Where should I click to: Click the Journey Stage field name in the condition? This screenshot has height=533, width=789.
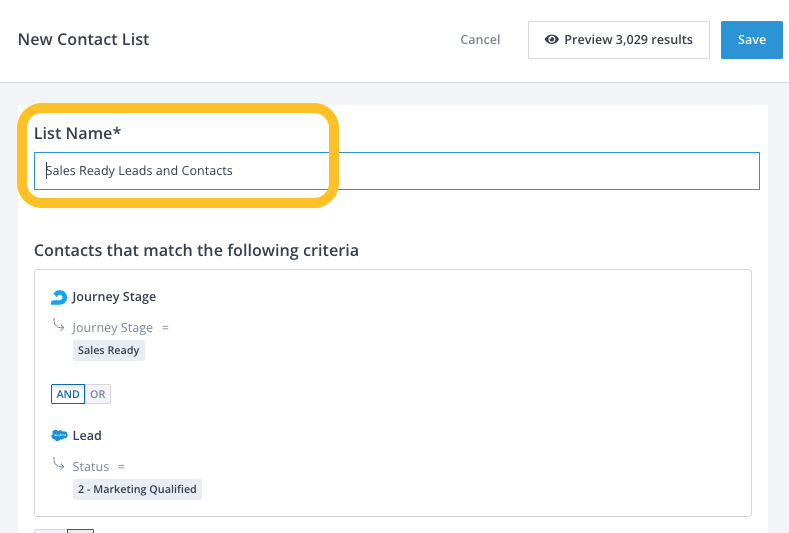[x=112, y=327]
